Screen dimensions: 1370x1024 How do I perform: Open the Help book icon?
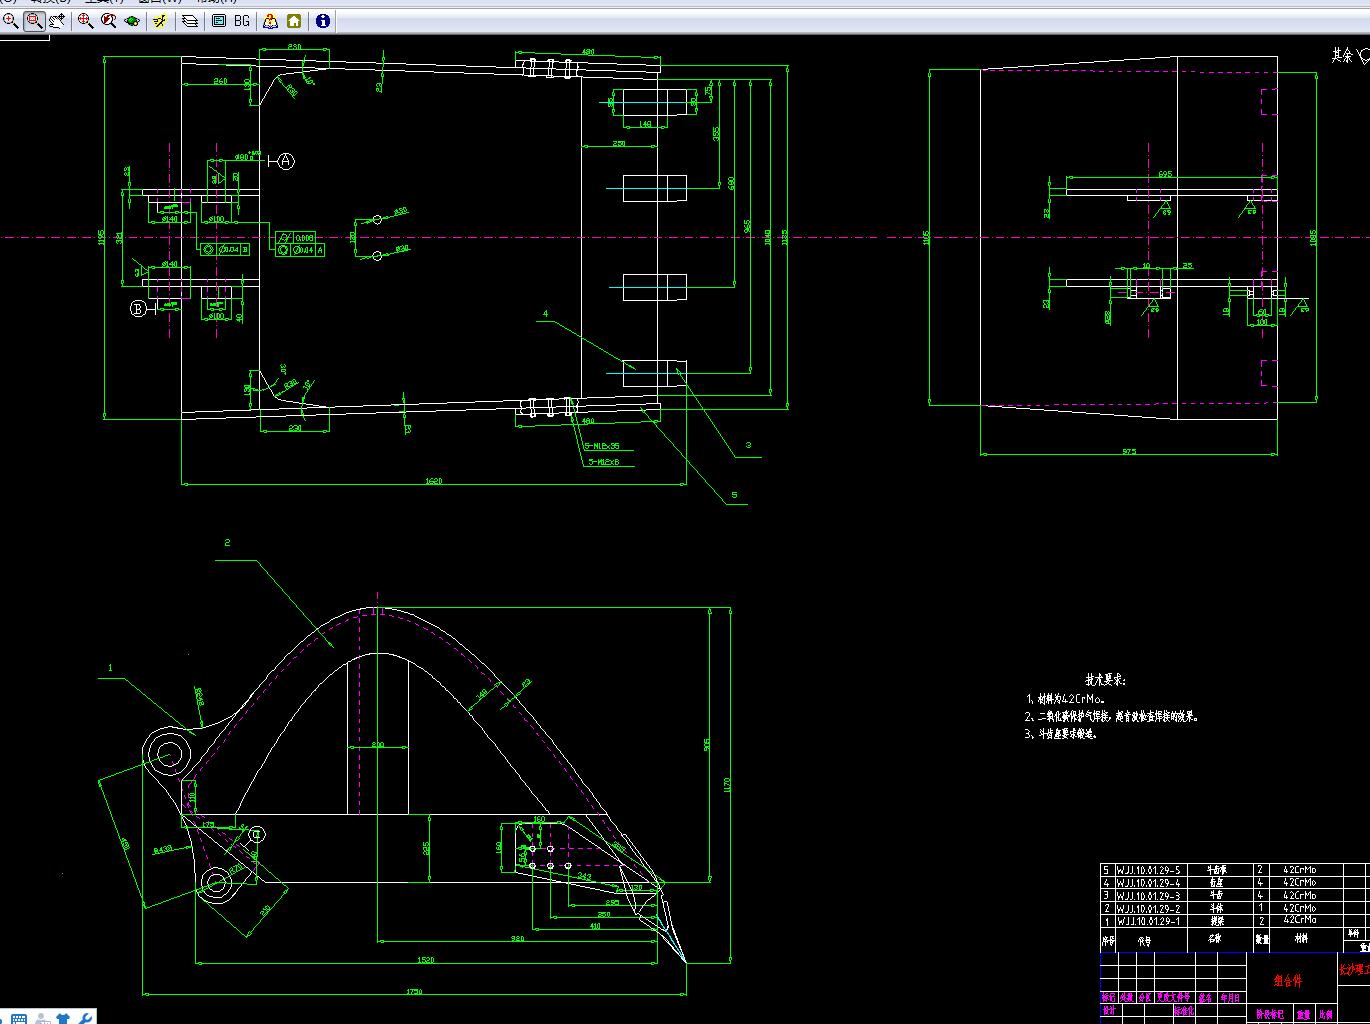pos(271,21)
